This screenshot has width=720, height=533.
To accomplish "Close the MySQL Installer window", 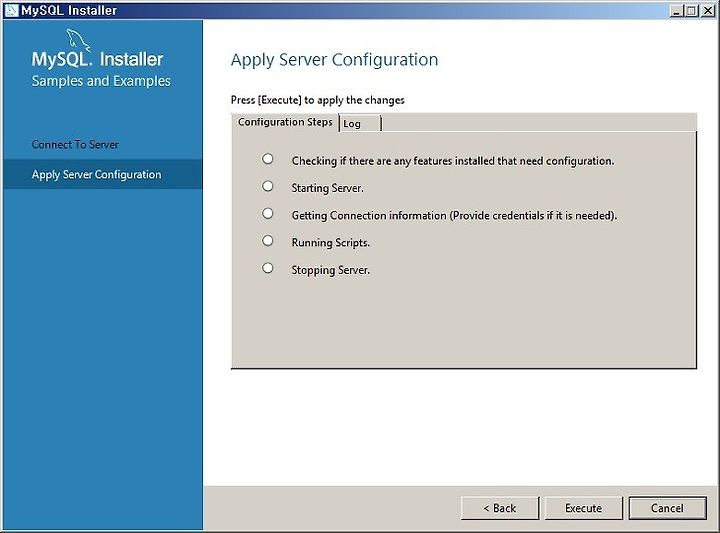I will (x=708, y=11).
